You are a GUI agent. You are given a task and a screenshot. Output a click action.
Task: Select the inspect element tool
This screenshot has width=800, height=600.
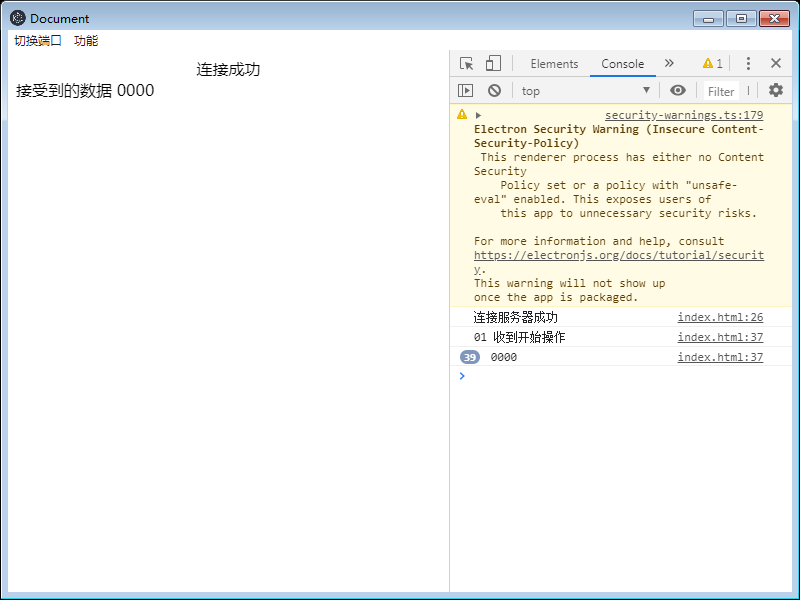click(465, 63)
